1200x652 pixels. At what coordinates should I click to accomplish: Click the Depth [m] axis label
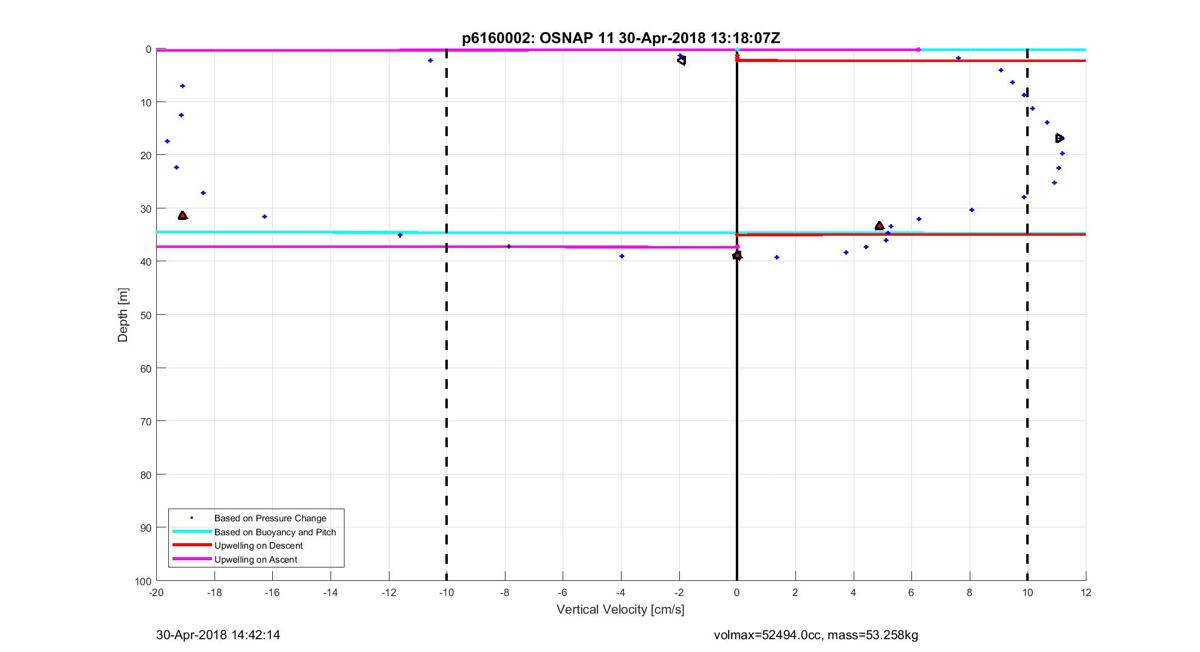coord(124,315)
